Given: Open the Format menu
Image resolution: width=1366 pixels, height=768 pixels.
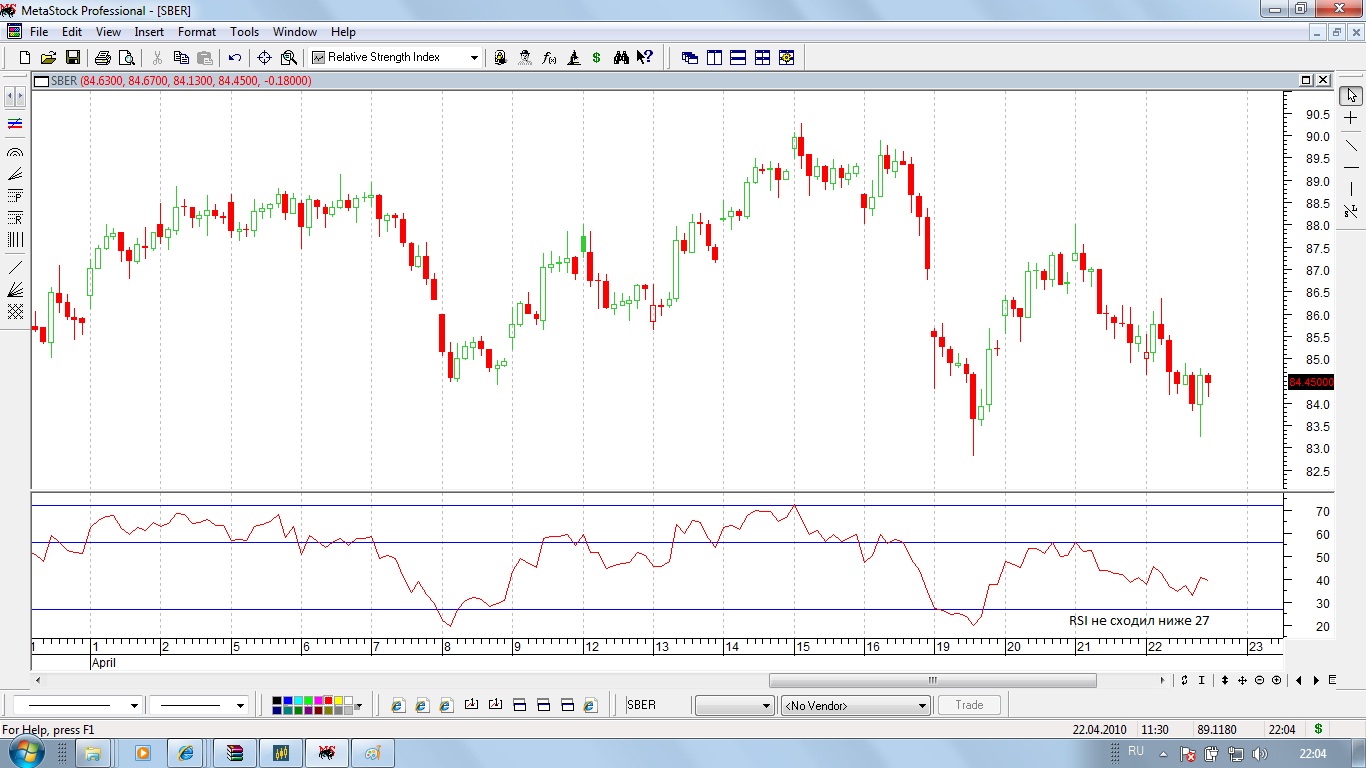Looking at the screenshot, I should [196, 32].
